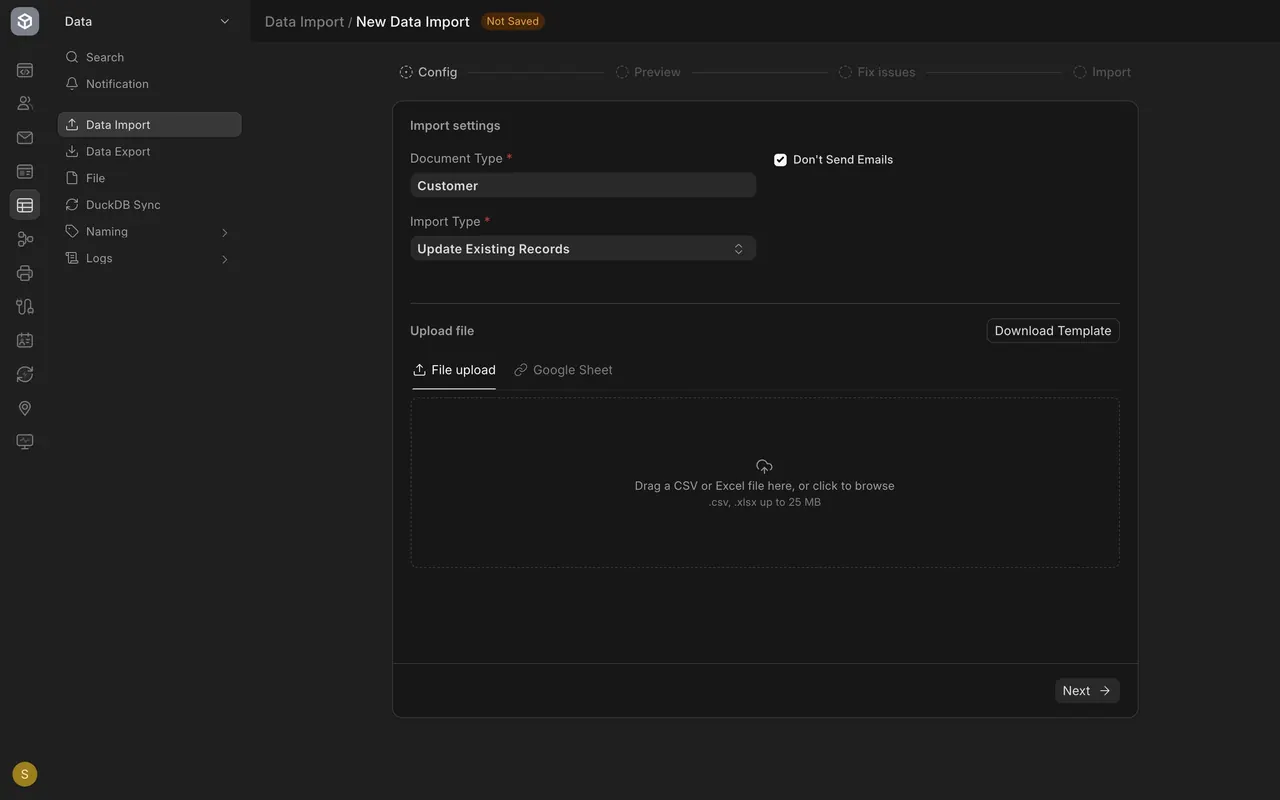Screen dimensions: 1280x800
Task: Toggle the Don't Send Emails checkbox
Action: 780,159
